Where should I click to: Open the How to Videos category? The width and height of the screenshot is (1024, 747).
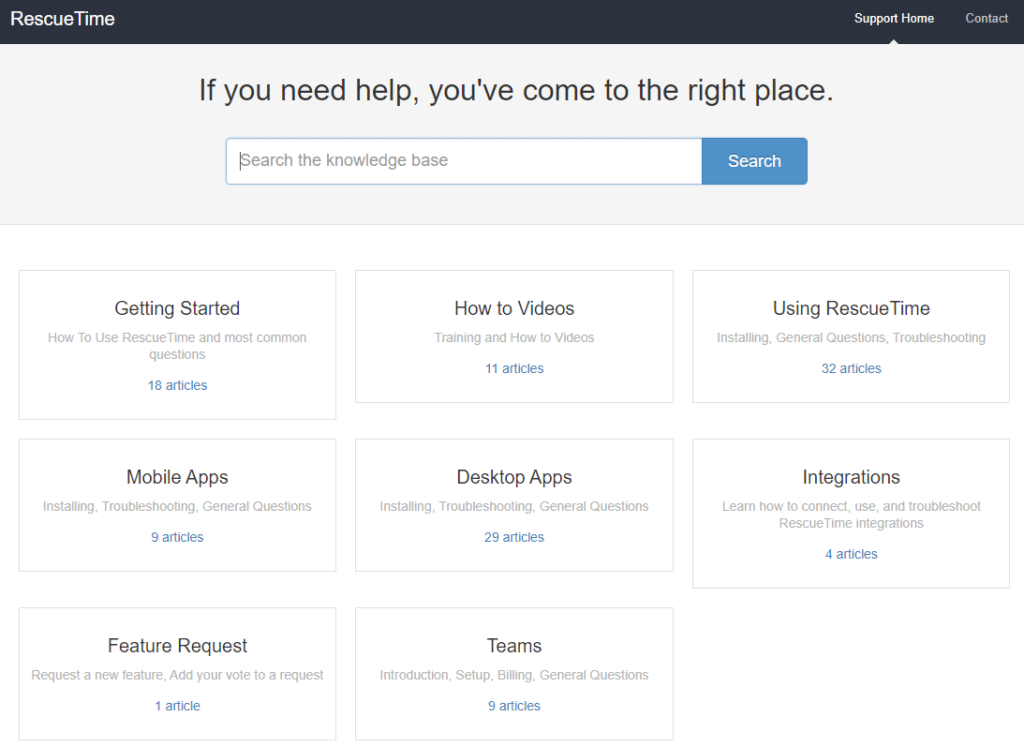(x=514, y=308)
